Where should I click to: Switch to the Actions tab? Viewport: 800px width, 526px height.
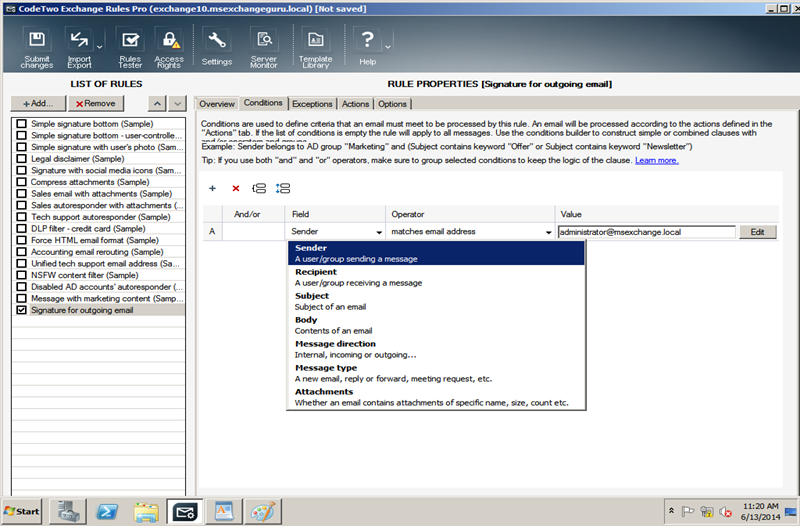pyautogui.click(x=355, y=104)
